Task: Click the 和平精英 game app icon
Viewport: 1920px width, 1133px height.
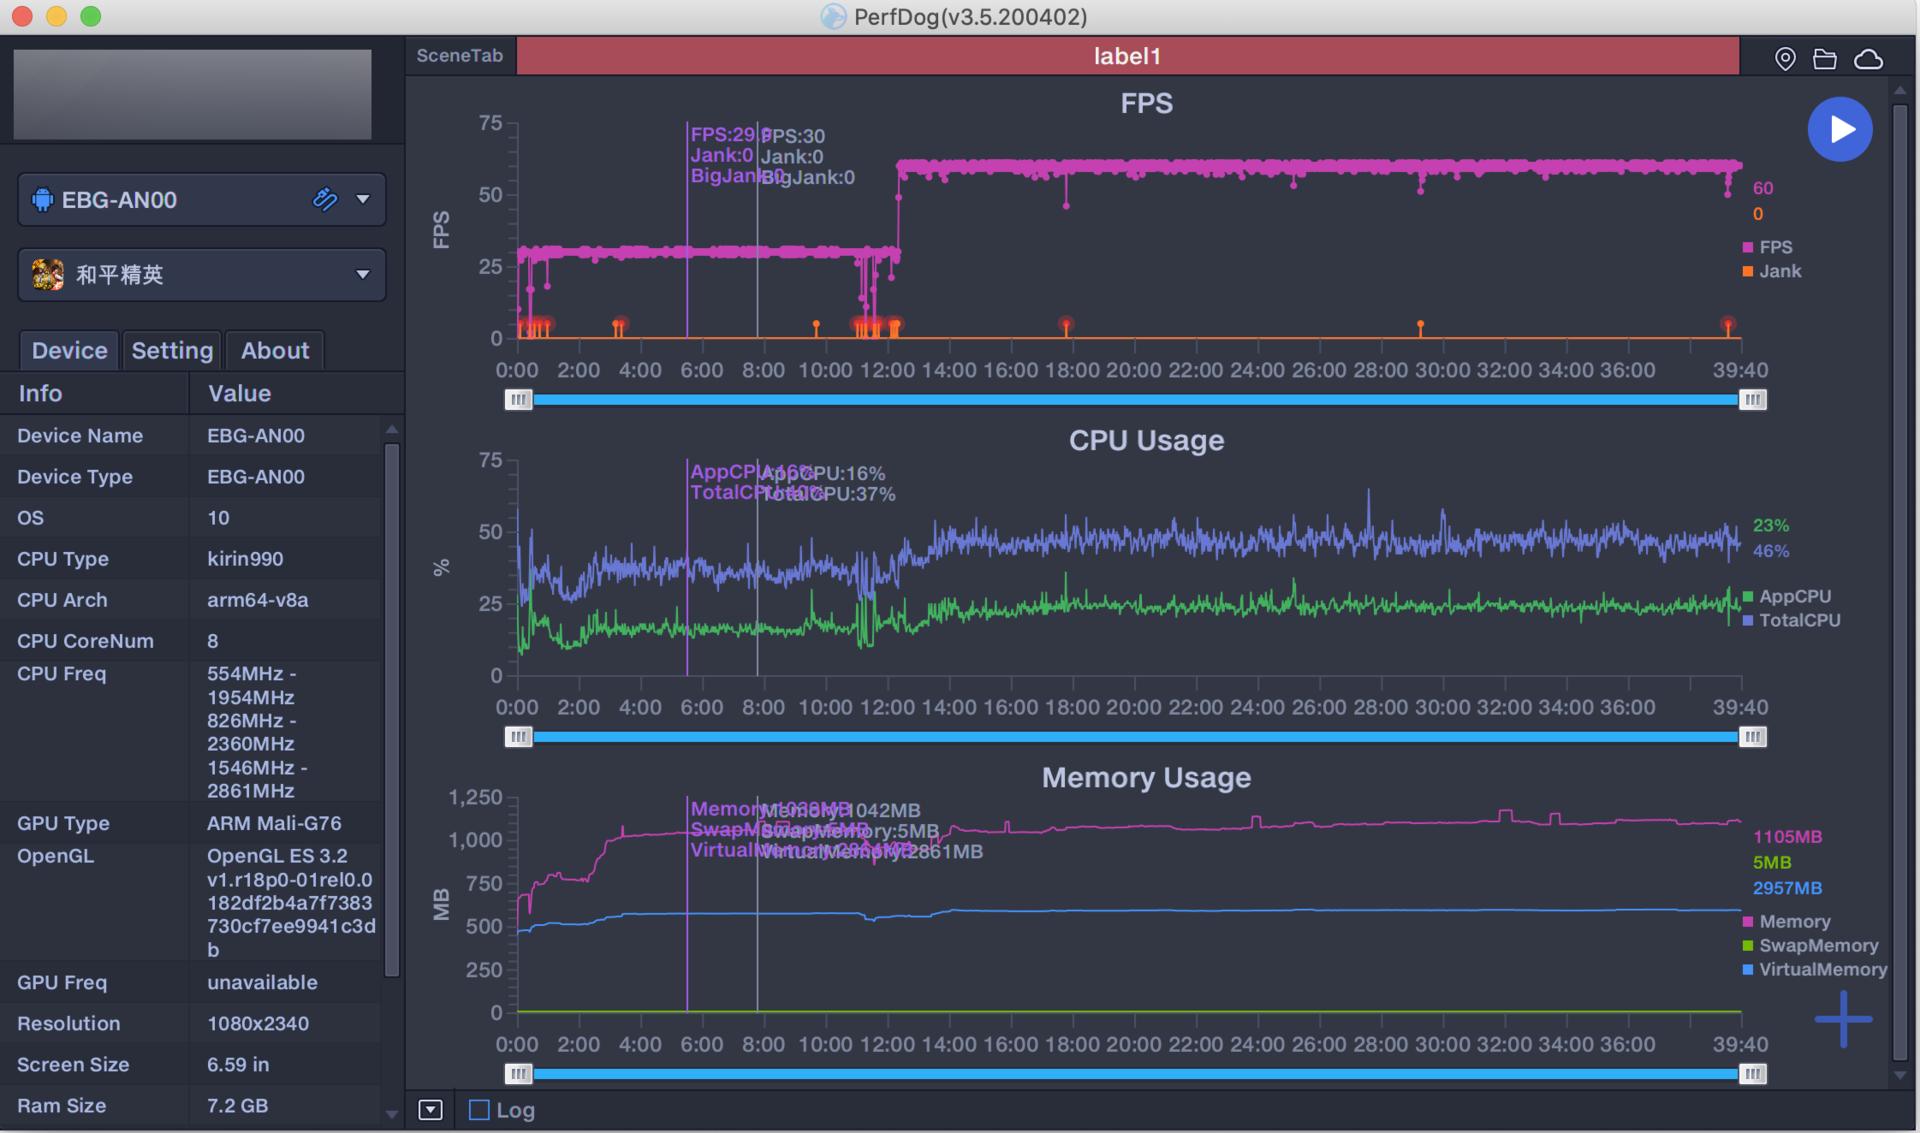Action: (x=47, y=274)
